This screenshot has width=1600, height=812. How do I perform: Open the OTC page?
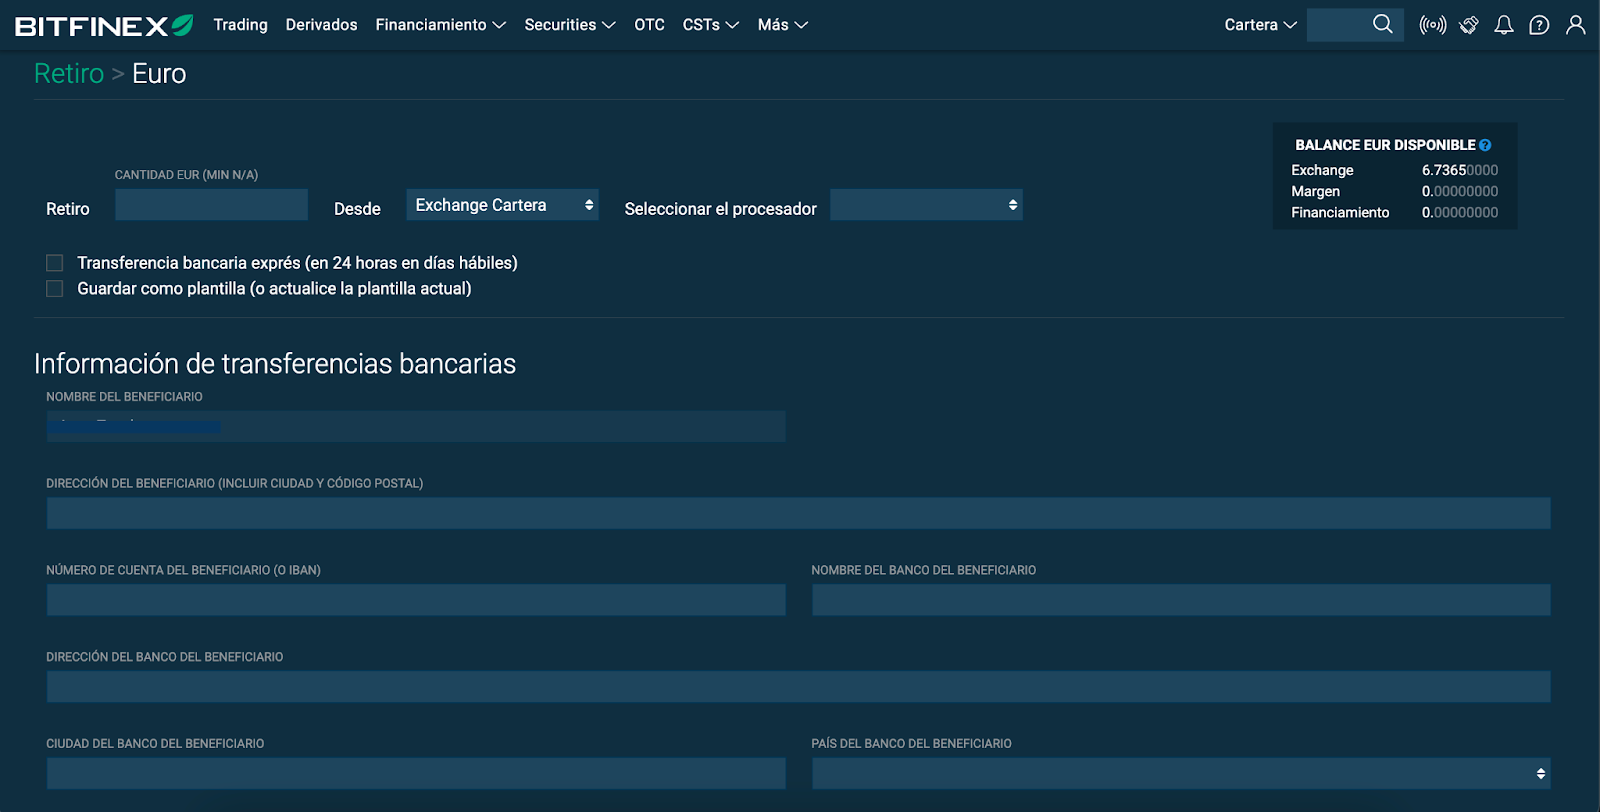point(649,25)
